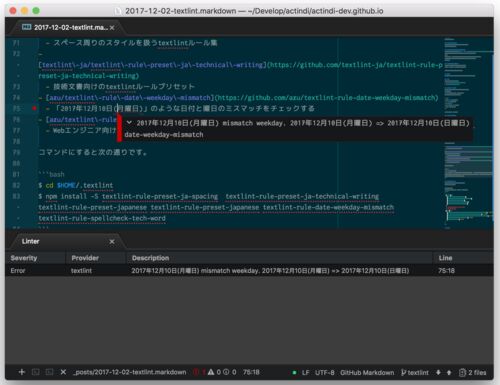Image resolution: width=500 pixels, height=385 pixels.
Task: Open the textlint-ja technical-writing link text
Action: pyautogui.click(x=152, y=65)
